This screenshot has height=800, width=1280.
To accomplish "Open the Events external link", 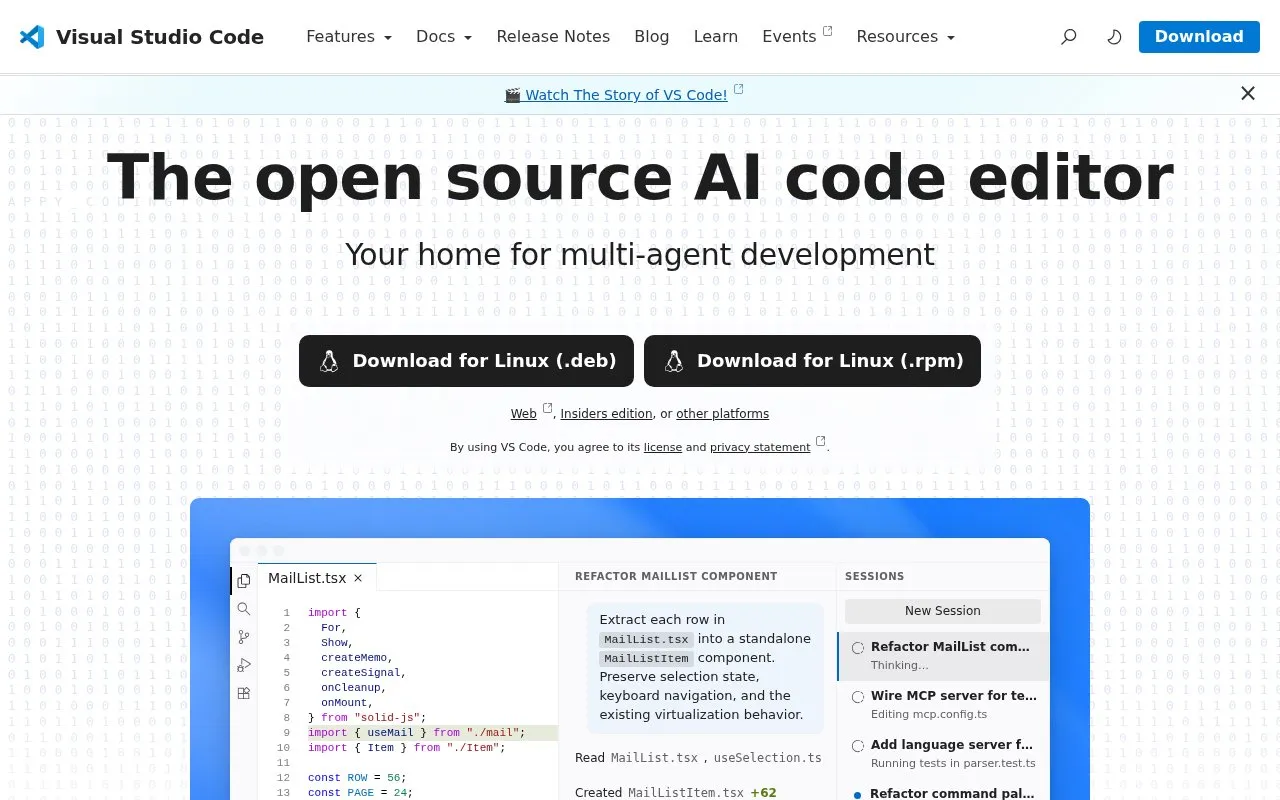I will click(x=797, y=37).
